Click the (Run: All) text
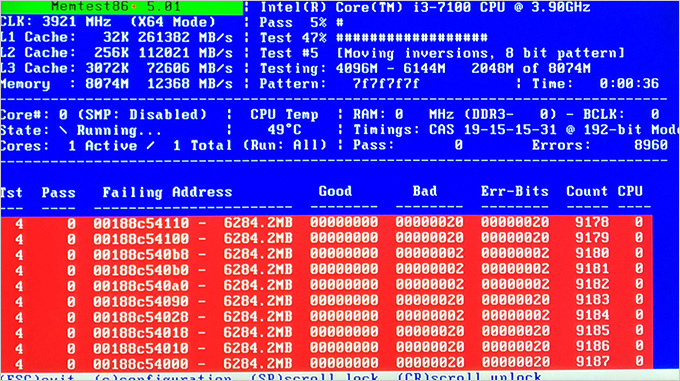Screen dimensions: 680x381 pos(284,145)
